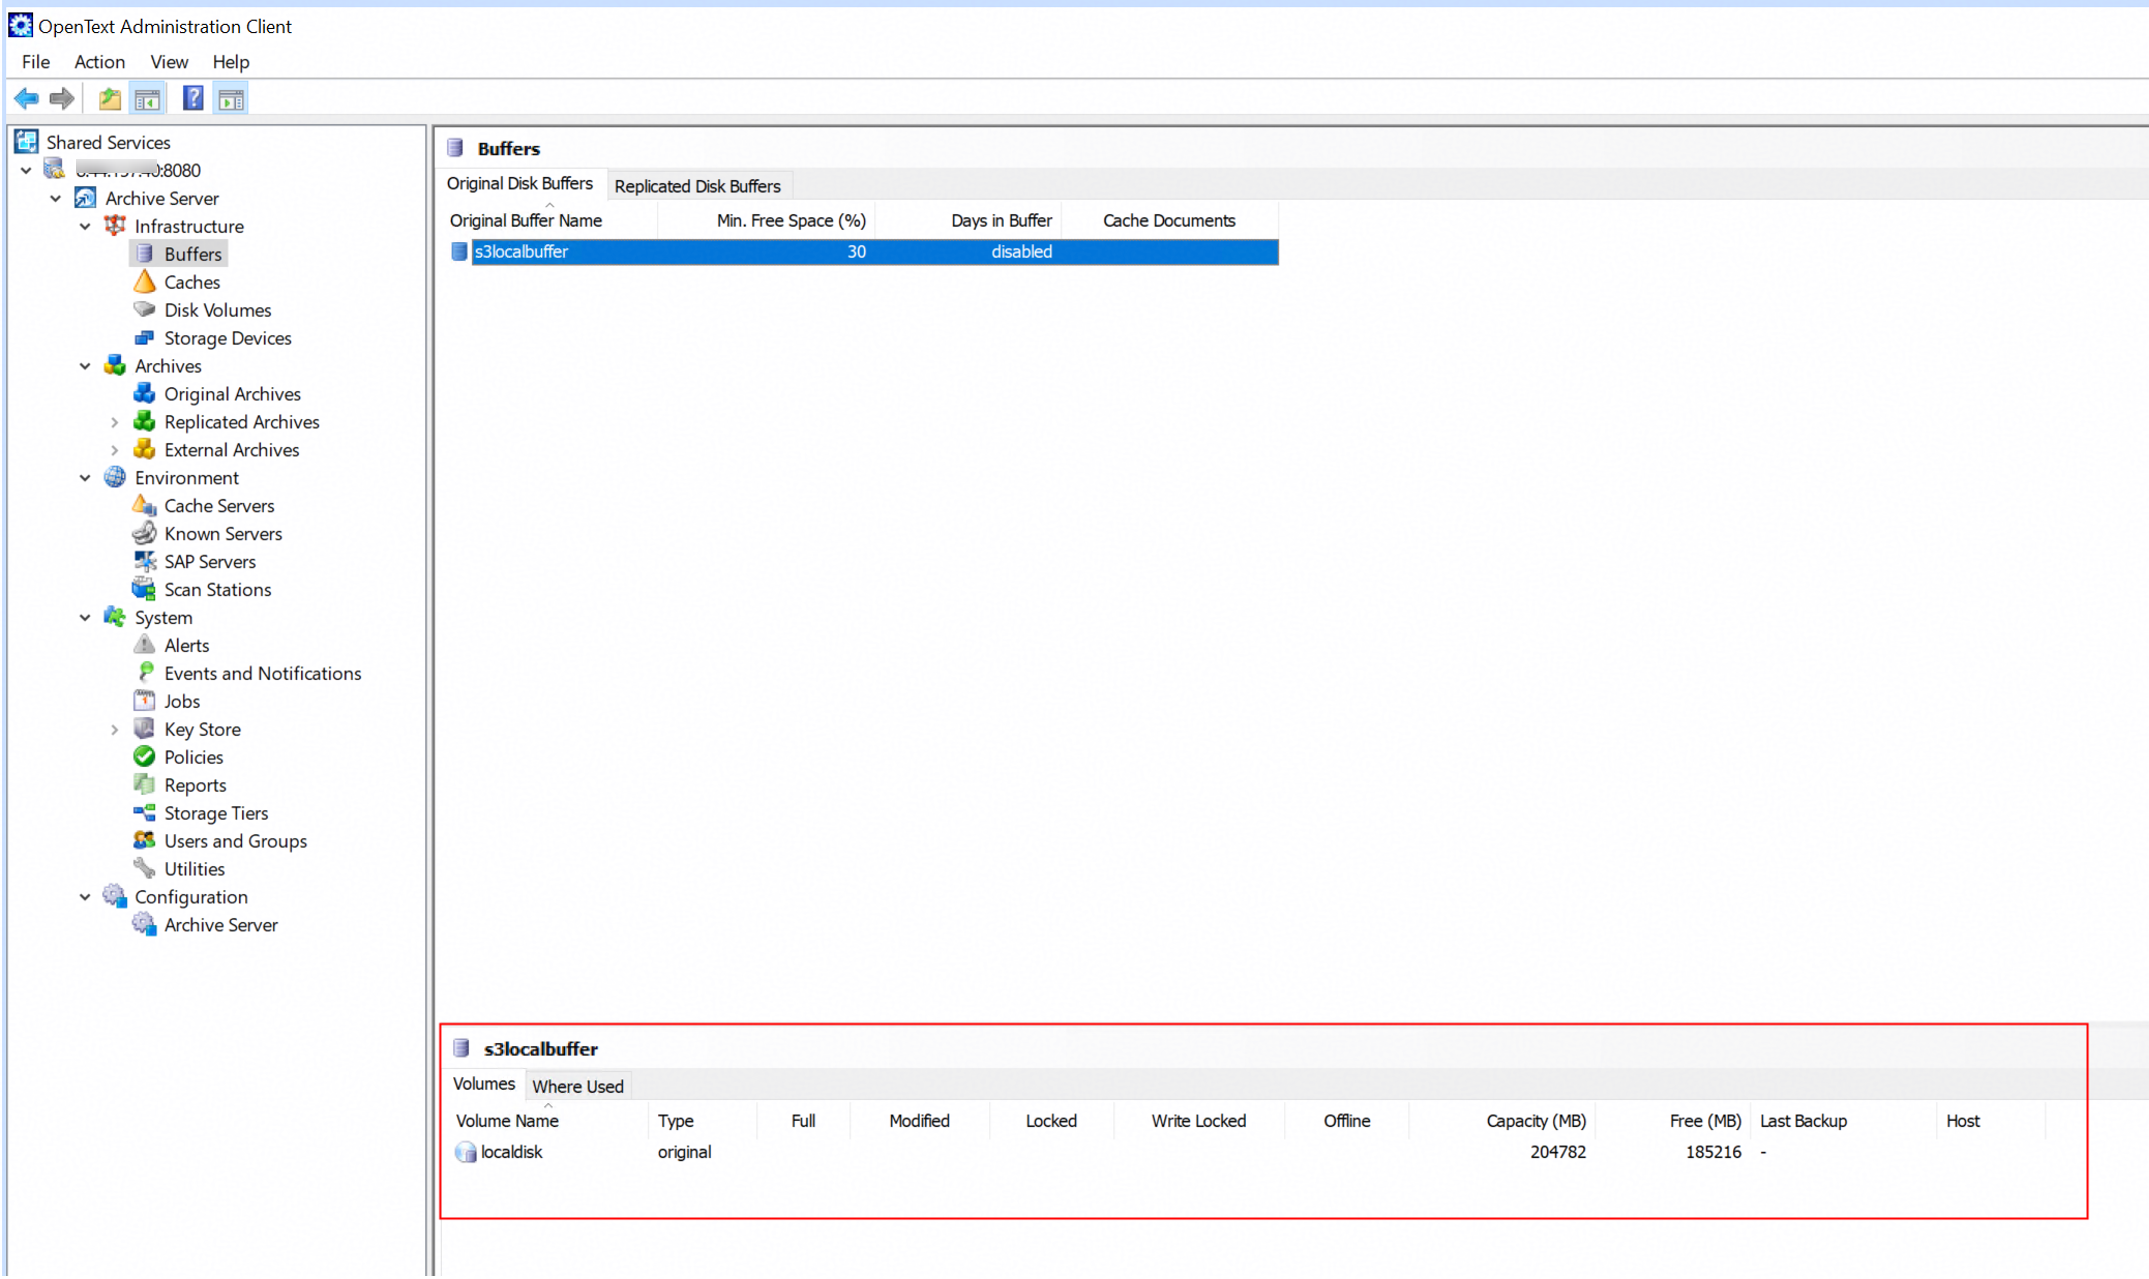The height and width of the screenshot is (1279, 2149).
Task: Open the Action menu
Action: (x=99, y=62)
